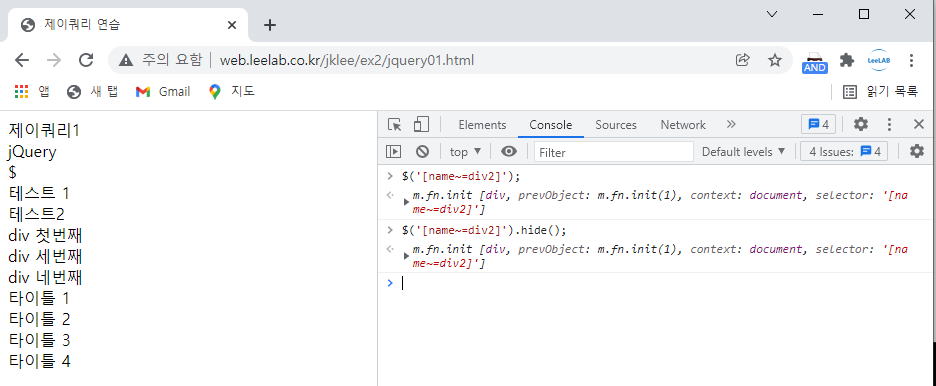936x386 pixels.
Task: Click the 테스트2 text
Action: pyautogui.click(x=36, y=214)
